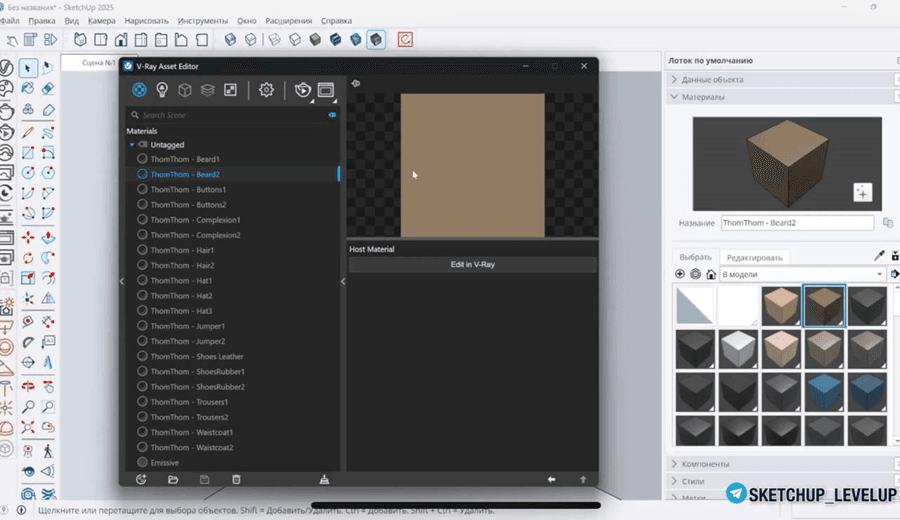Select the Rotate tool
Viewport: 900px width, 520px height.
(28, 258)
